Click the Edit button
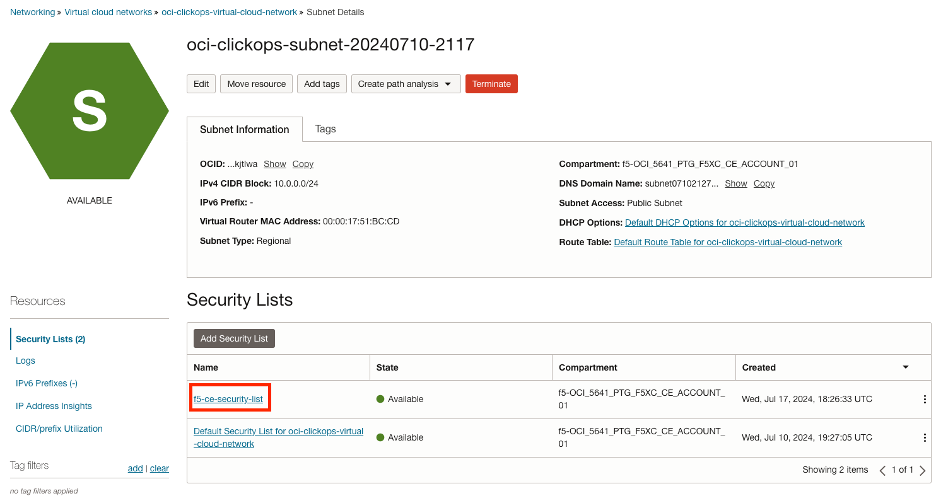936x496 pixels. (201, 84)
